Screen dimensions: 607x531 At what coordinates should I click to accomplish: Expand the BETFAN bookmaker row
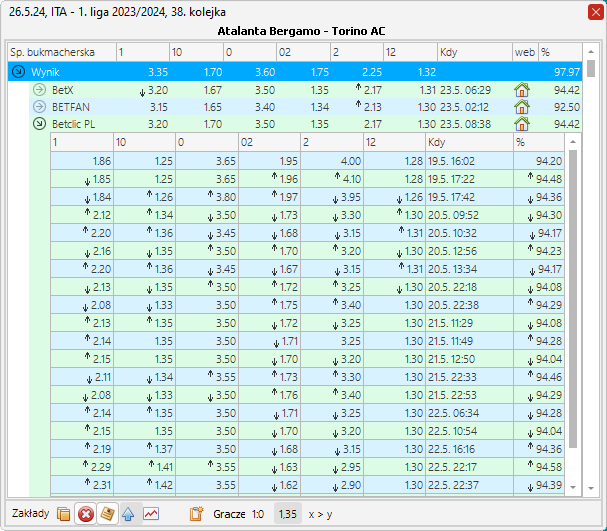[40, 107]
